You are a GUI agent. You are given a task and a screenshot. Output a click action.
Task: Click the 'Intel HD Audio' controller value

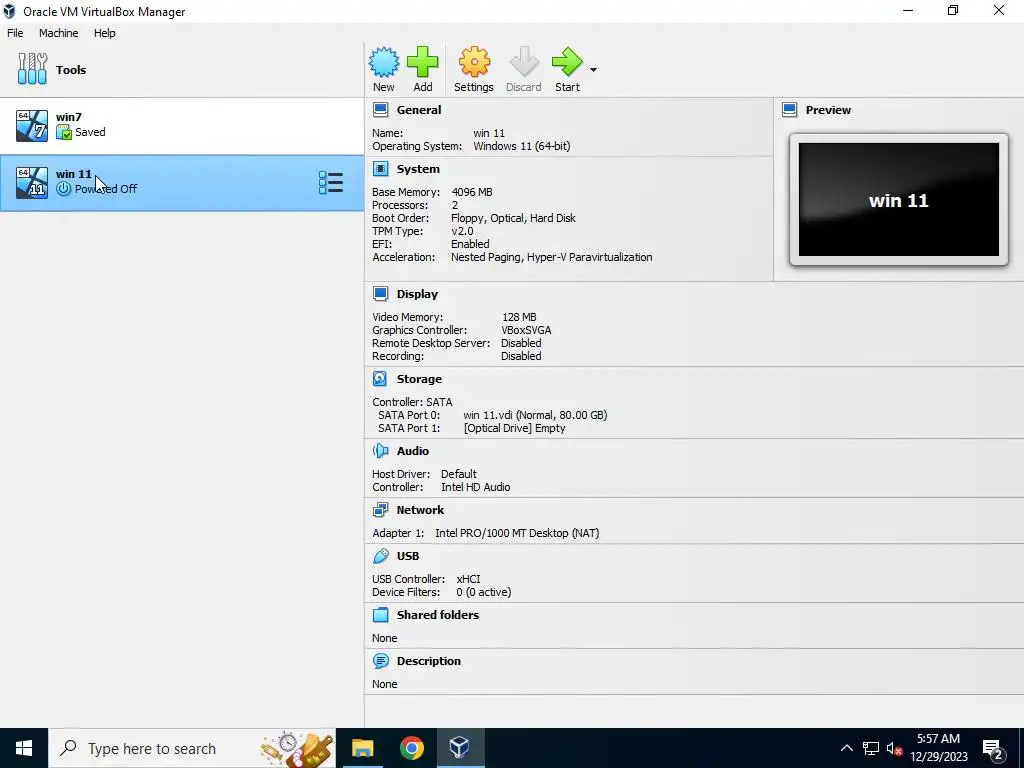pos(475,487)
